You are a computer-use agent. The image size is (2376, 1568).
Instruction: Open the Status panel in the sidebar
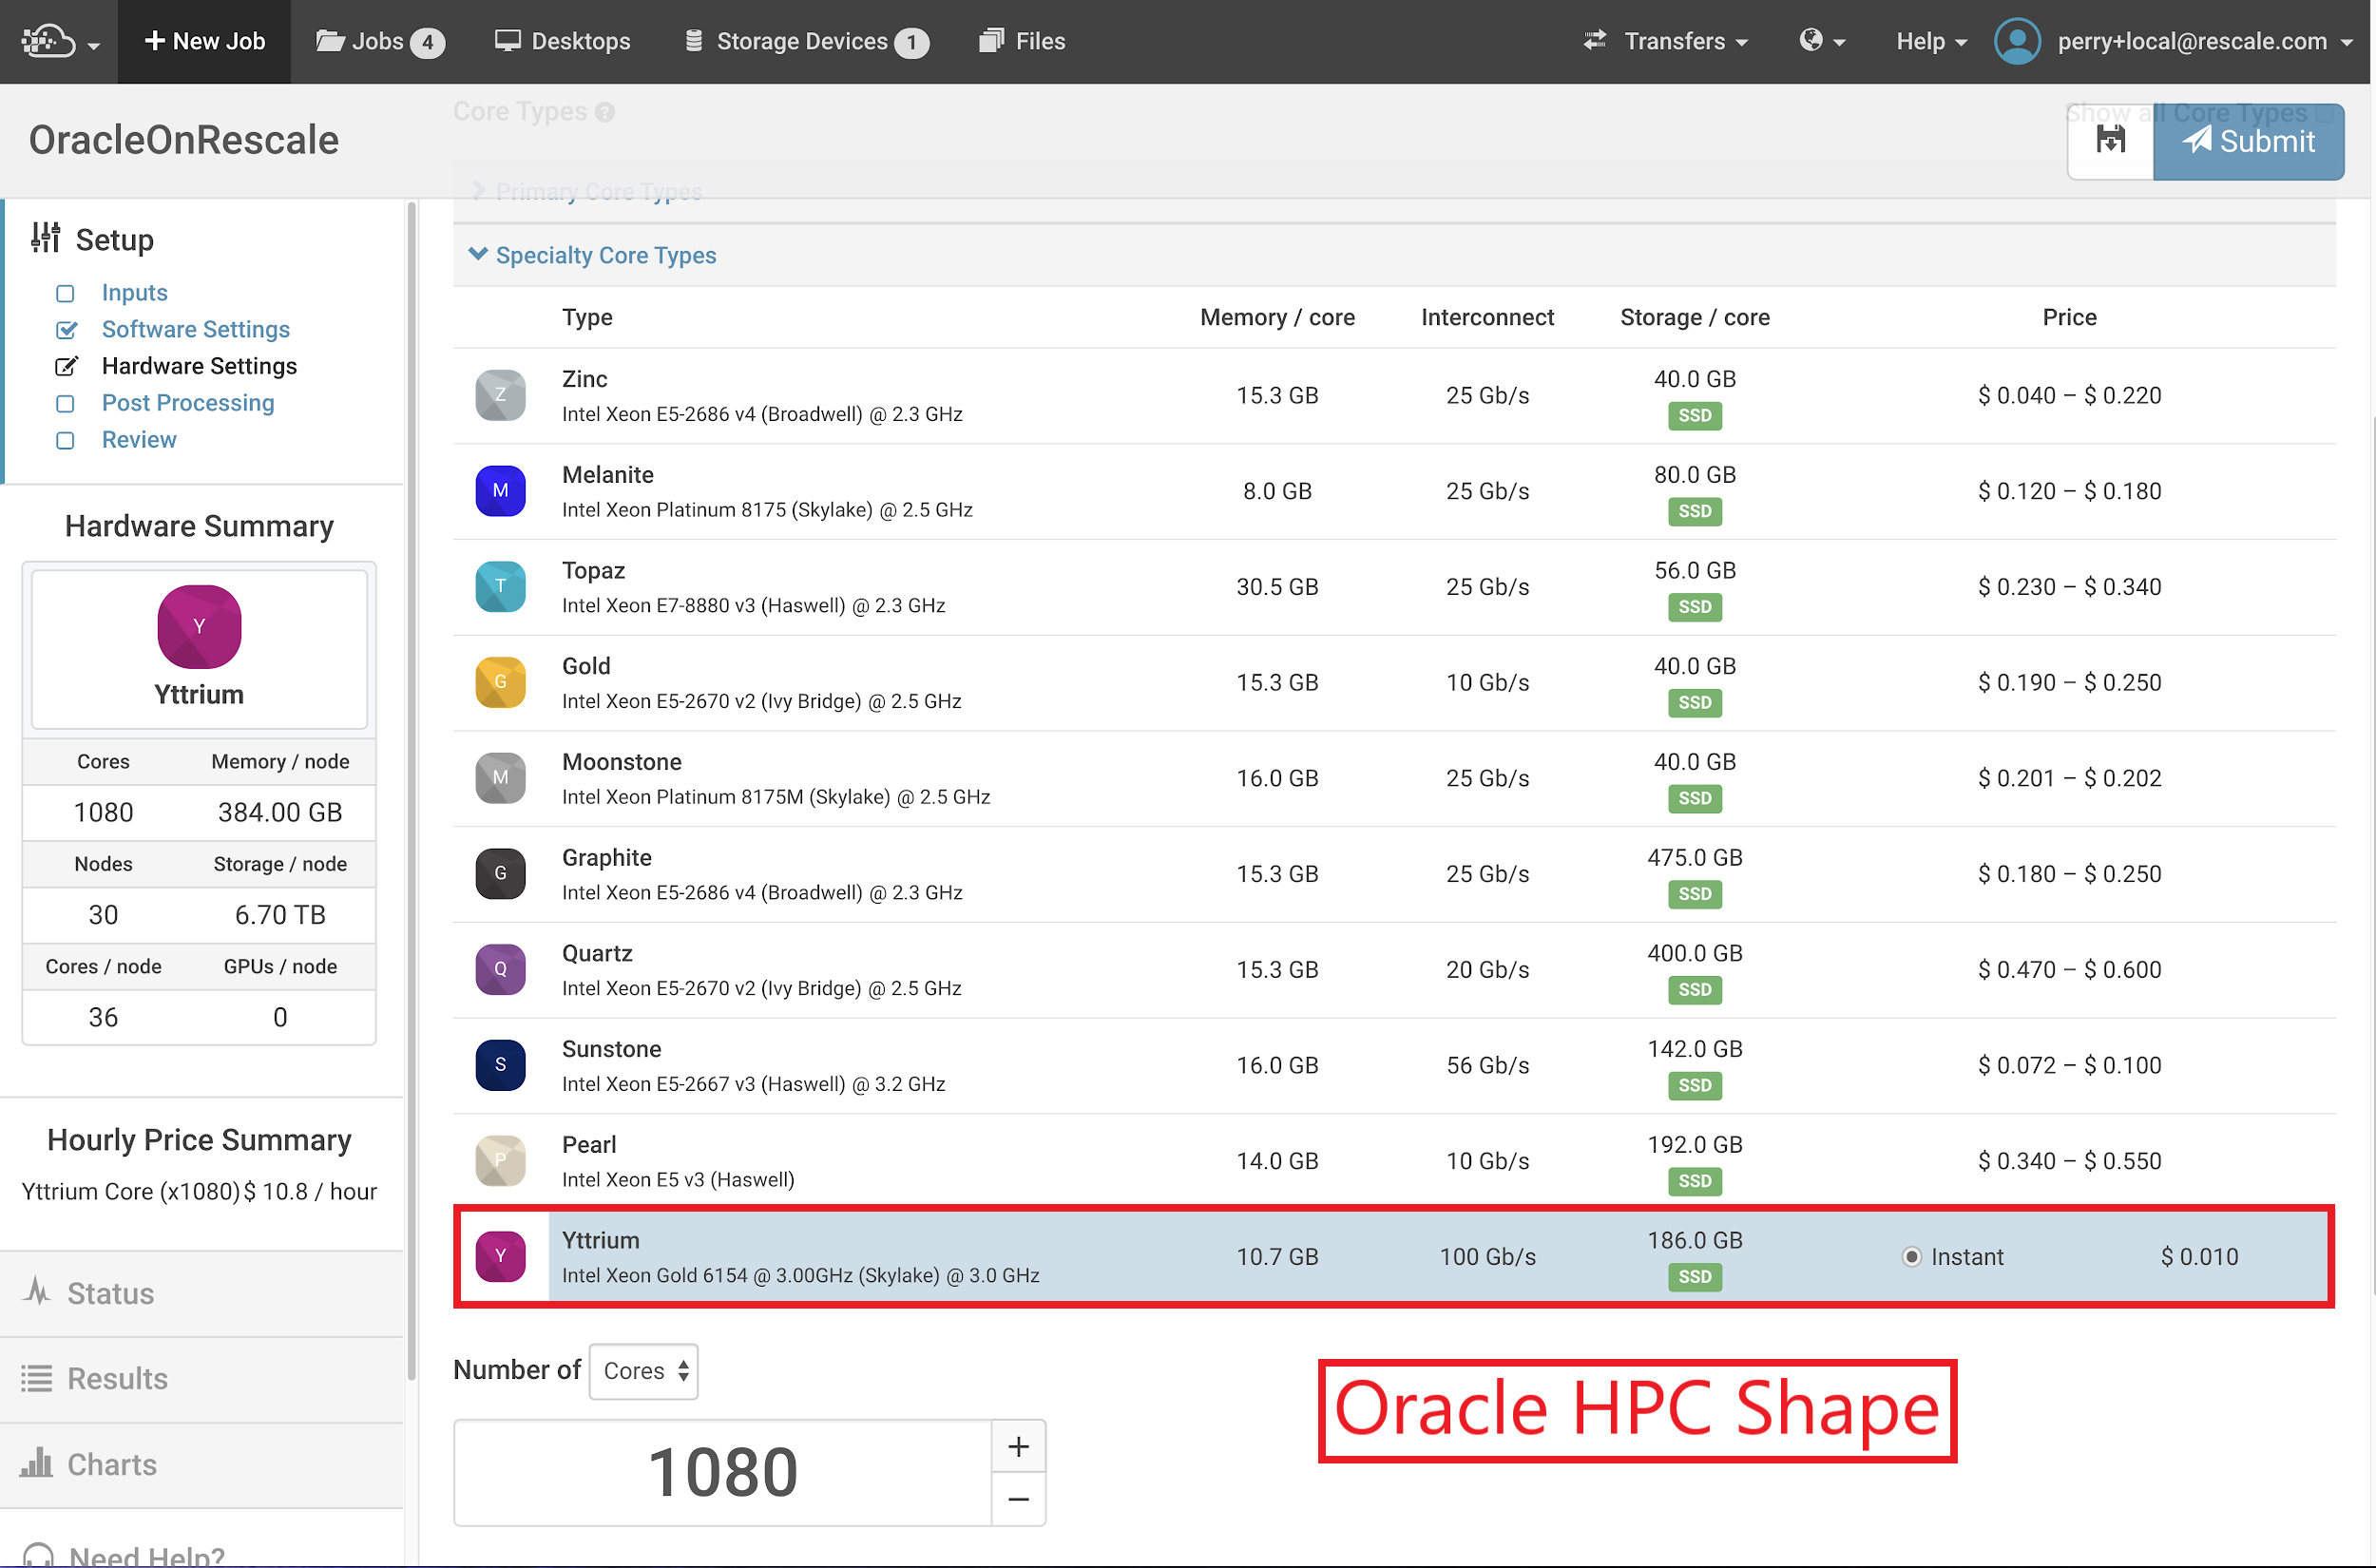[x=108, y=1293]
